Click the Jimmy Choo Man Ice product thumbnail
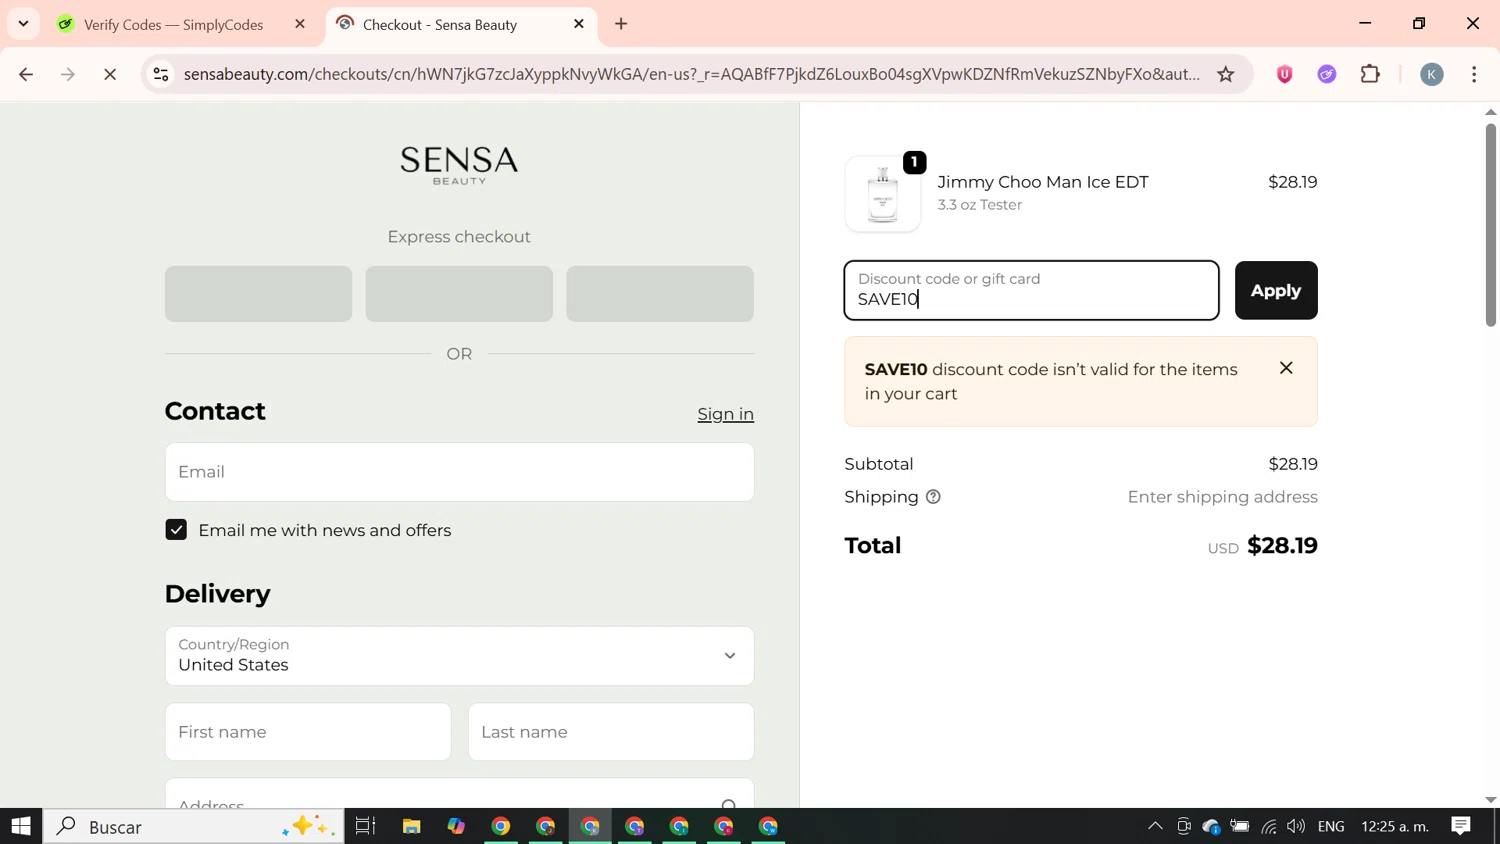Image resolution: width=1500 pixels, height=844 pixels. coord(883,194)
